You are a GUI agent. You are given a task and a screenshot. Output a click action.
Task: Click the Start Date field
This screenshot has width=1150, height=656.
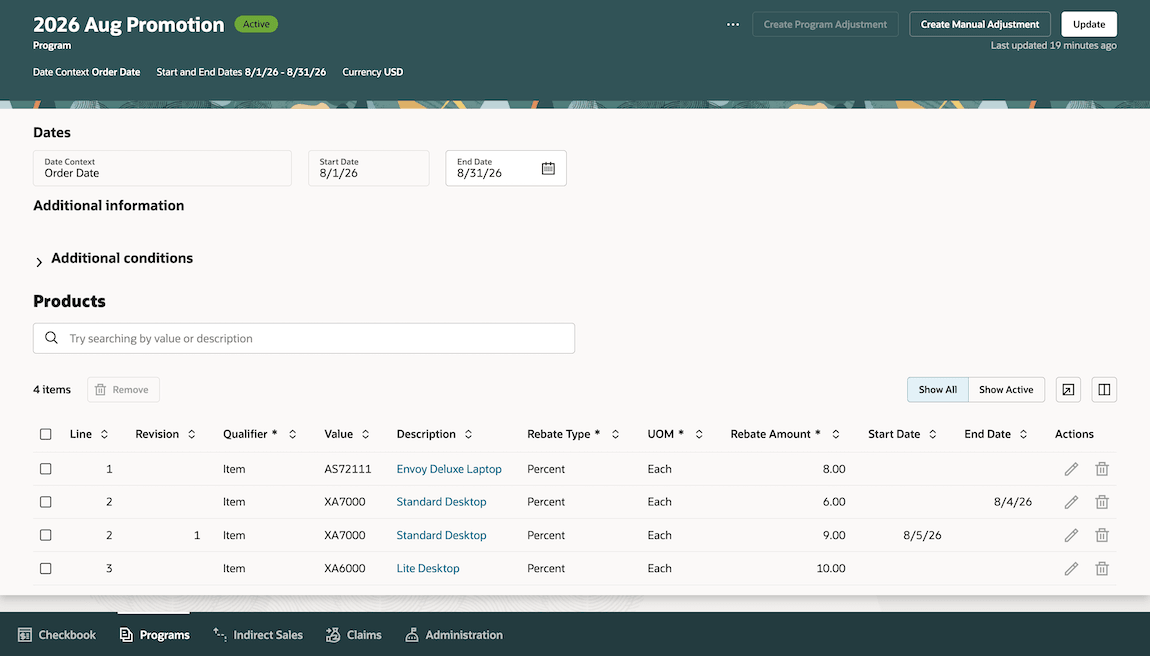tap(368, 168)
